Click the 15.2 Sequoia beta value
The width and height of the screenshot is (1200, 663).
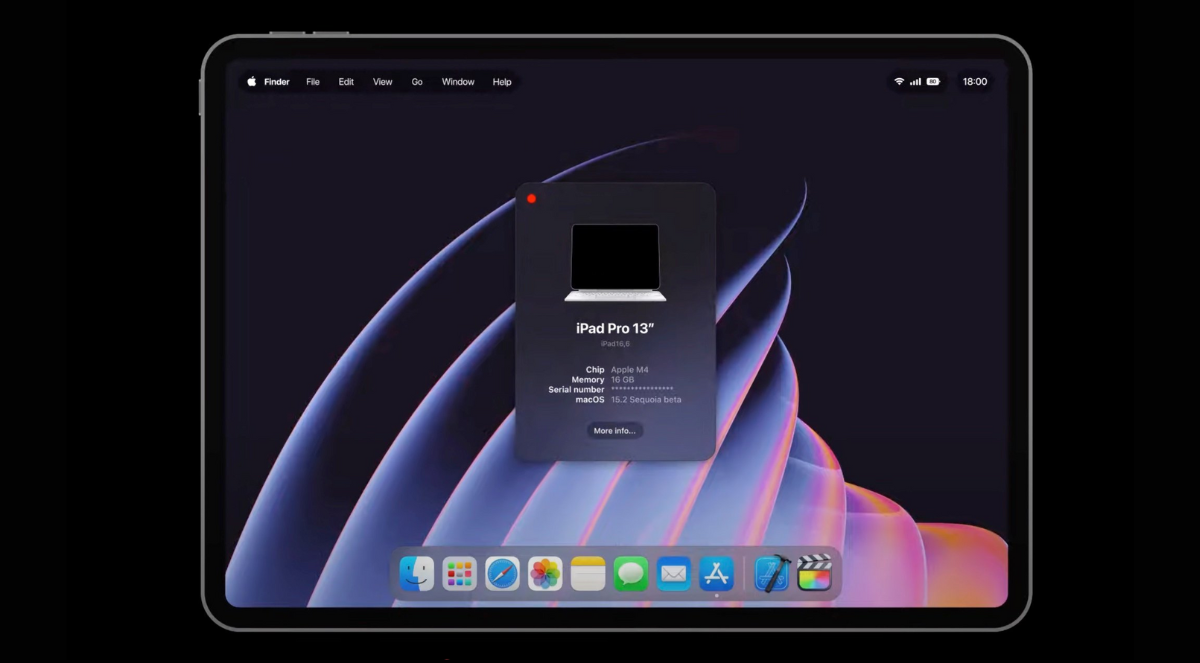tap(646, 400)
